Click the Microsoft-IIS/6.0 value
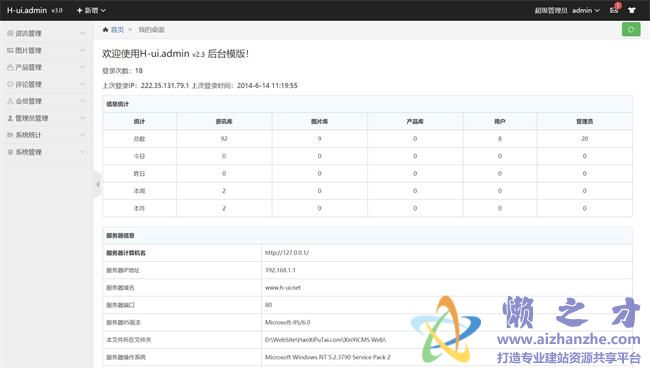The height and width of the screenshot is (368, 650). tap(288, 322)
